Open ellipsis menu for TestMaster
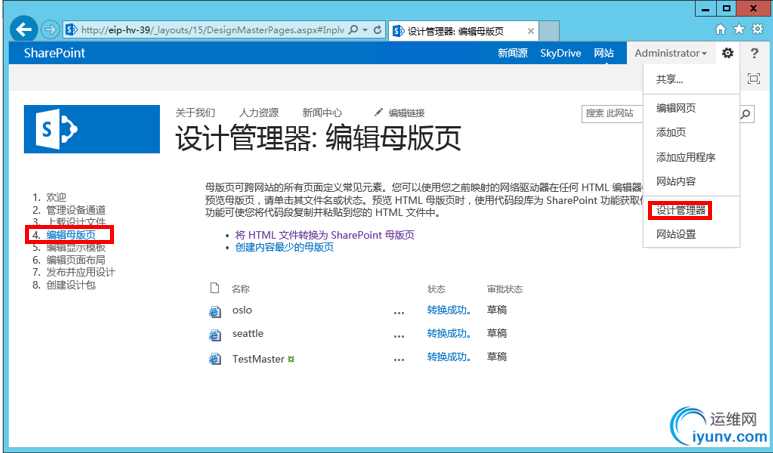Image resolution: width=773 pixels, height=453 pixels. tap(399, 360)
